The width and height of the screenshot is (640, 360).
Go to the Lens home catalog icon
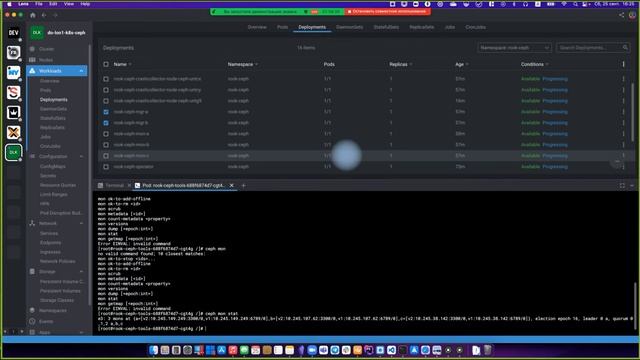33,15
